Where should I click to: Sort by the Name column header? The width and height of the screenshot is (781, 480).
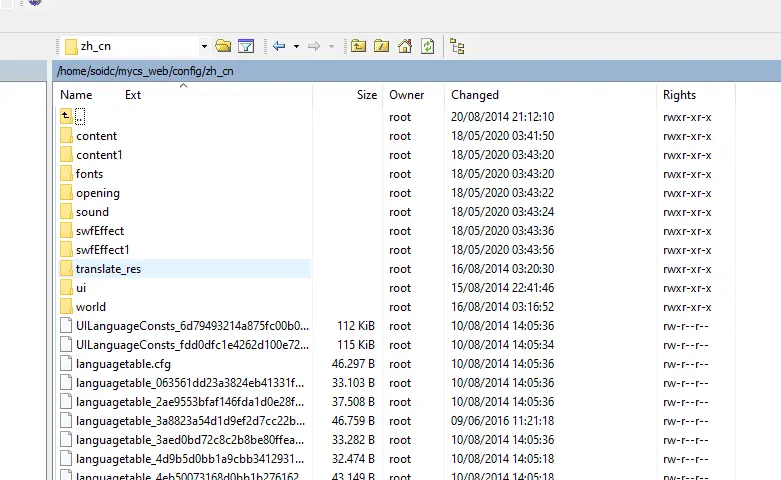click(x=76, y=95)
